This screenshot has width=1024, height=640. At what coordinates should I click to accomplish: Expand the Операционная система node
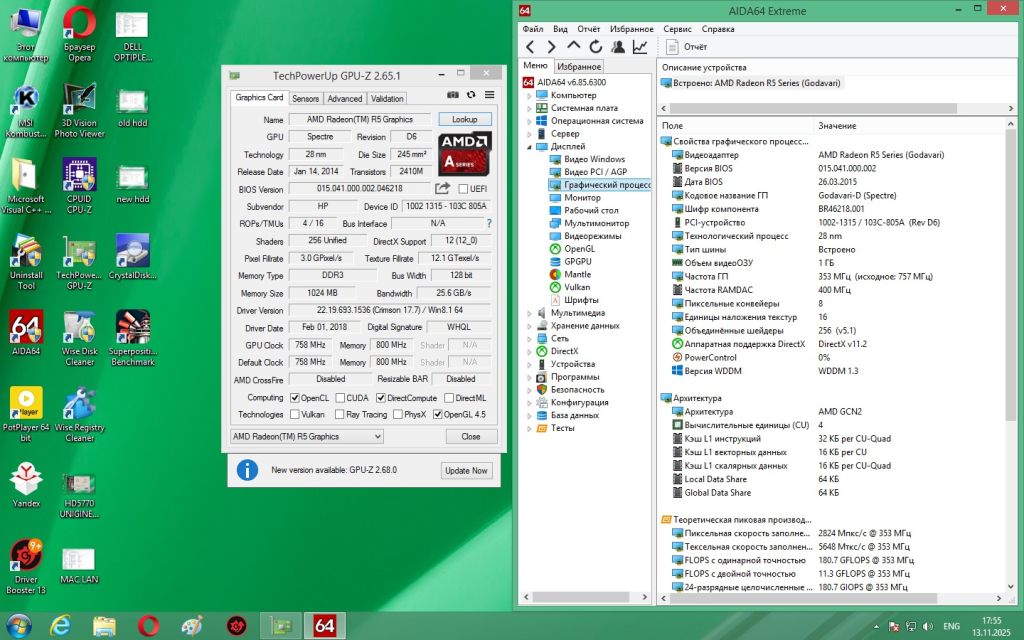coord(529,121)
